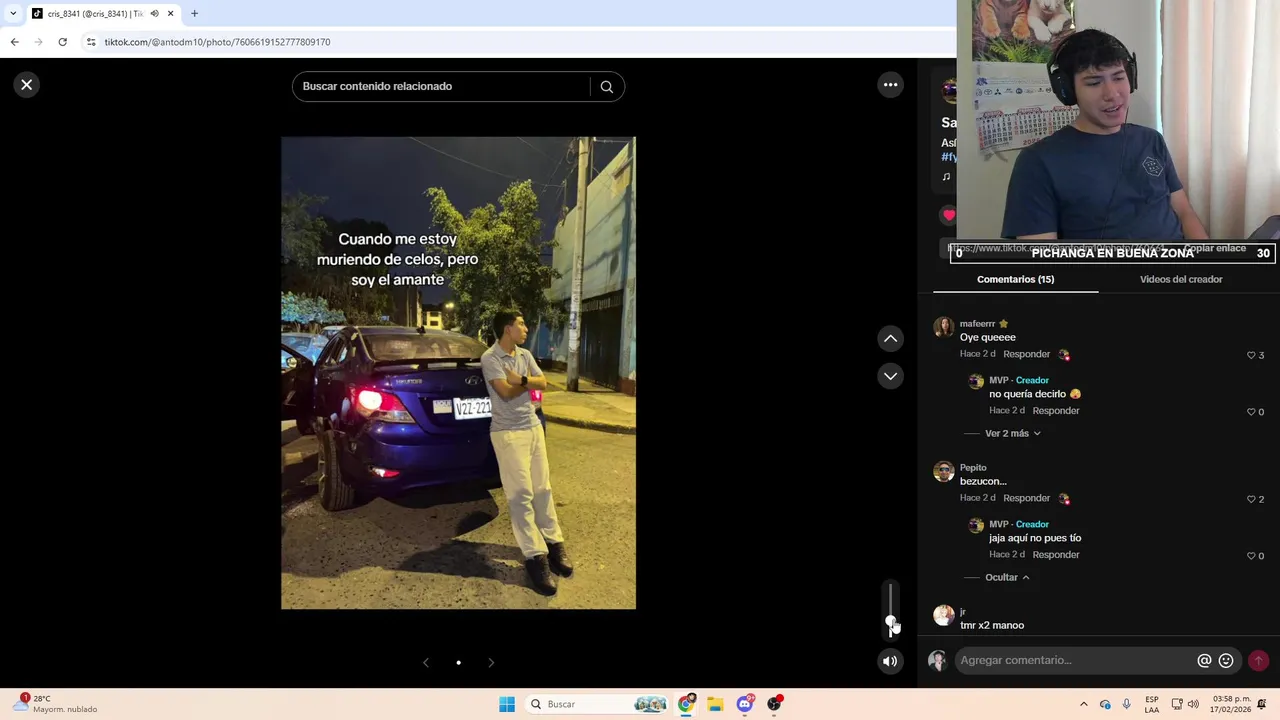Mute tab via speaker icon on TikTok tab
The height and width of the screenshot is (720, 1280).
click(x=154, y=14)
